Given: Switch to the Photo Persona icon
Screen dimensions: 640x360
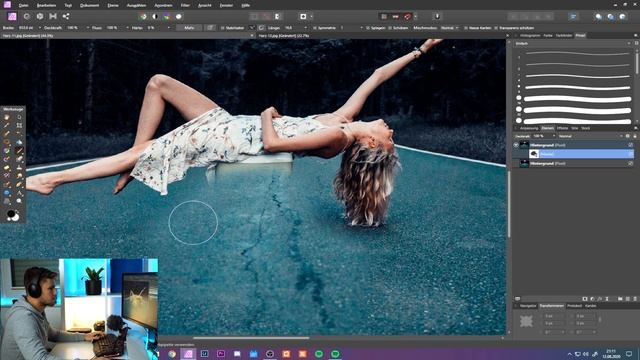Looking at the screenshot, I should [x=12, y=16].
